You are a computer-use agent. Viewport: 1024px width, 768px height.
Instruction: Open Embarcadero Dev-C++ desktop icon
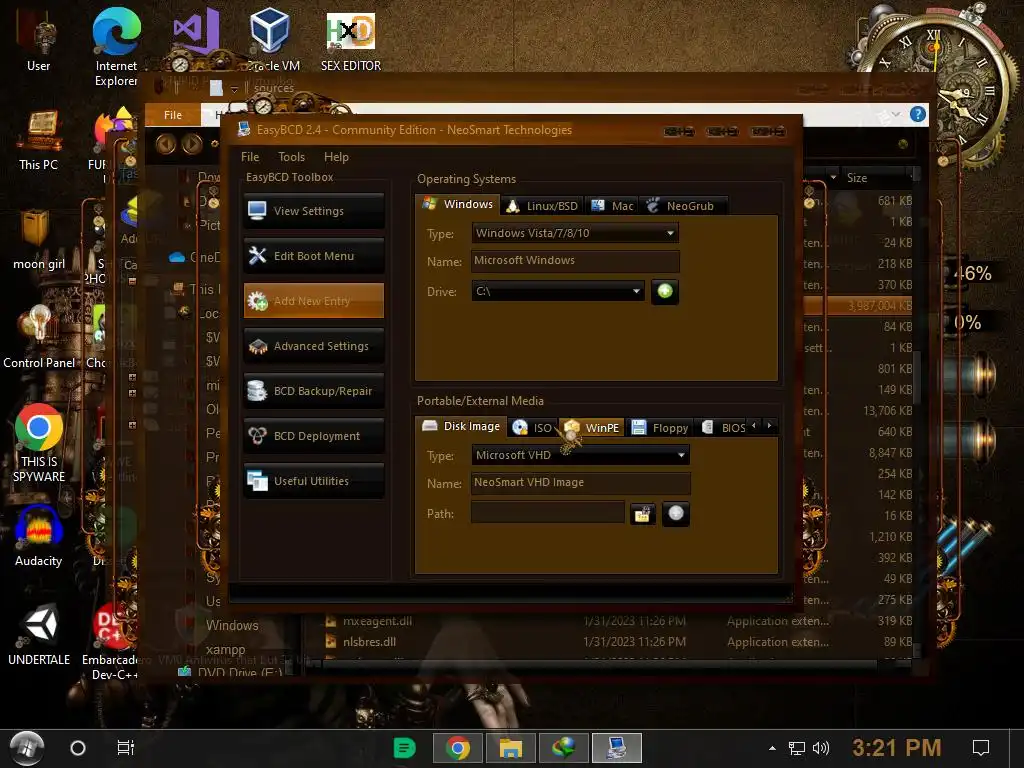tap(111, 641)
